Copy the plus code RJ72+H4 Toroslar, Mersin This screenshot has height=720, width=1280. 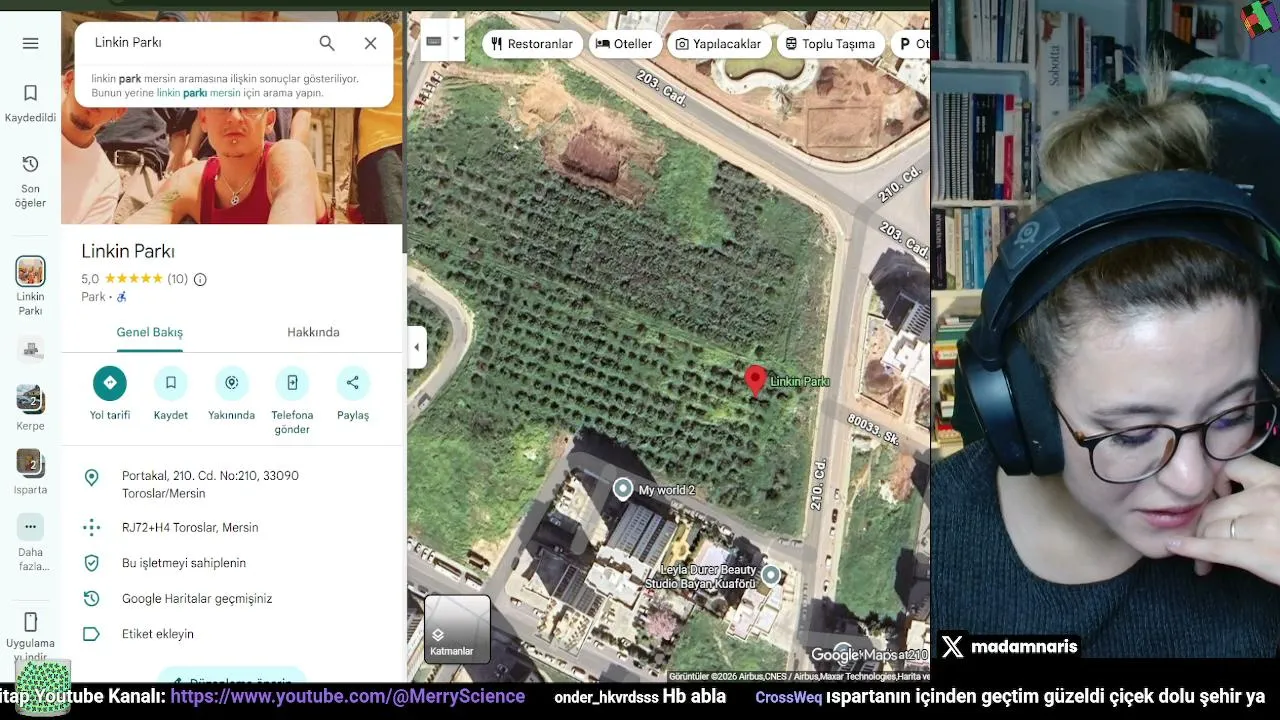coord(232,528)
